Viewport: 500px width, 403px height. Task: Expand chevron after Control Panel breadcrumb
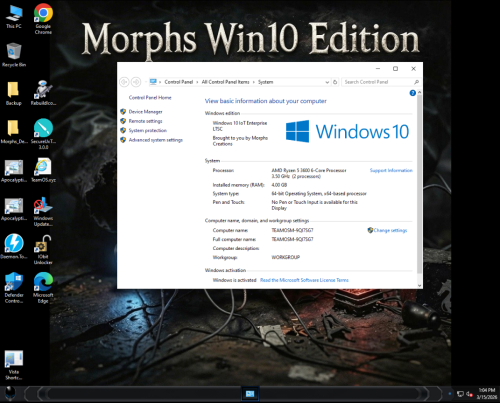tap(197, 82)
